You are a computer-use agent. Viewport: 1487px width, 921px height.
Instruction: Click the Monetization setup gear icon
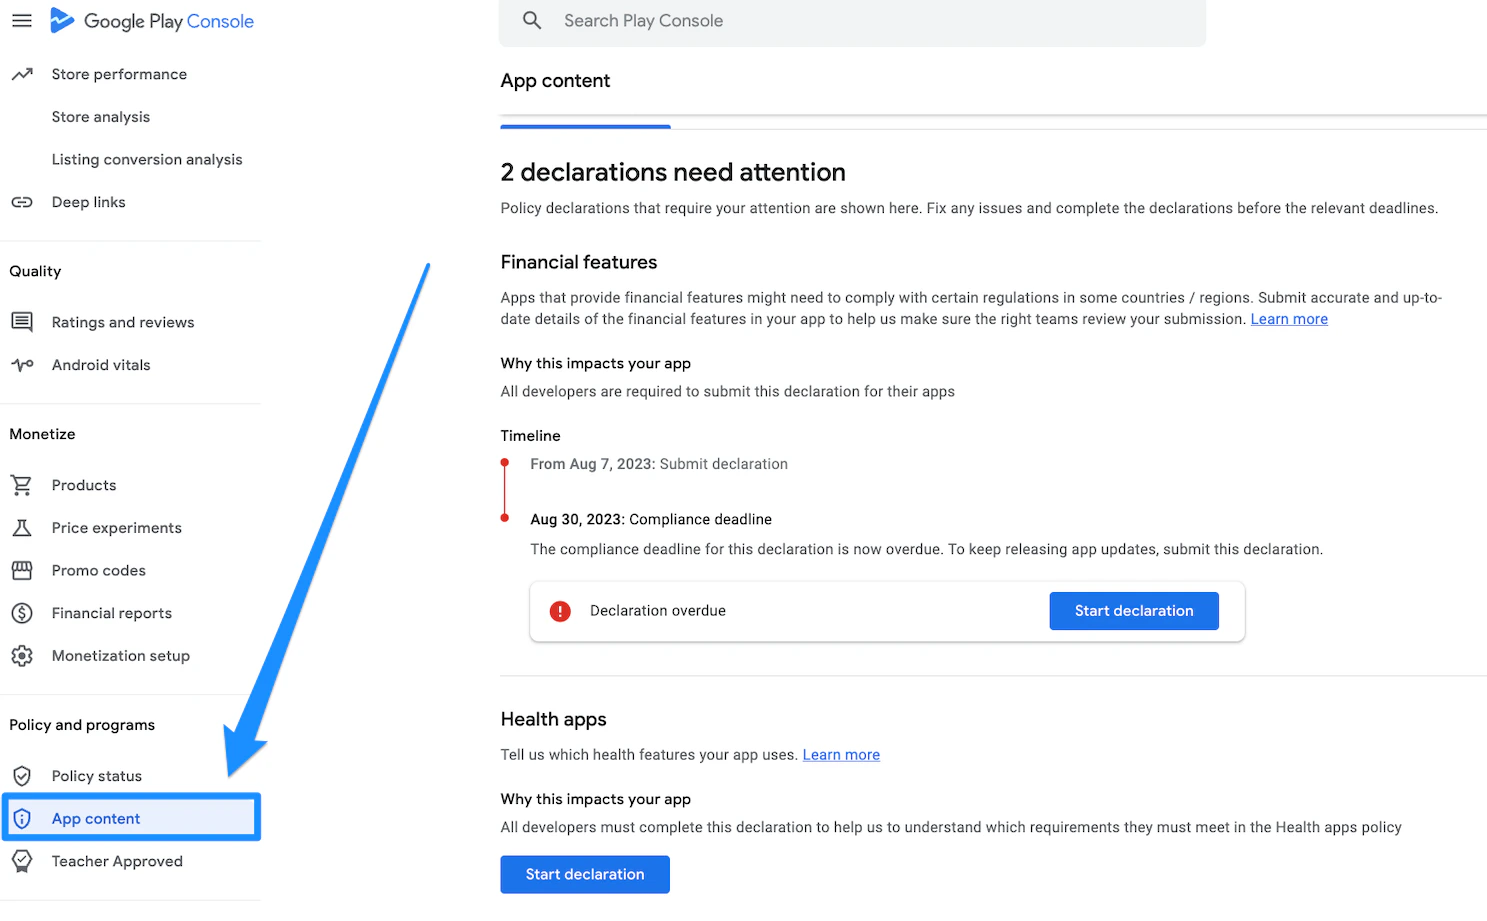click(22, 656)
